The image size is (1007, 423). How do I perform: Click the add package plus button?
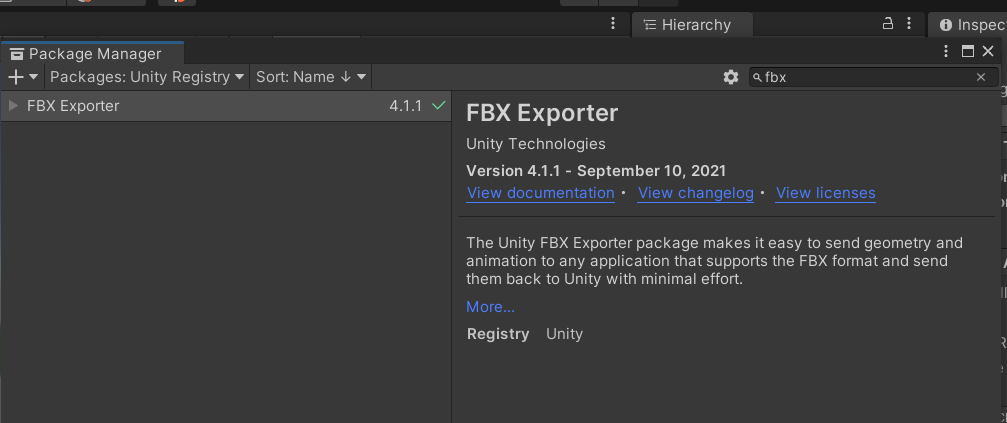[x=17, y=77]
